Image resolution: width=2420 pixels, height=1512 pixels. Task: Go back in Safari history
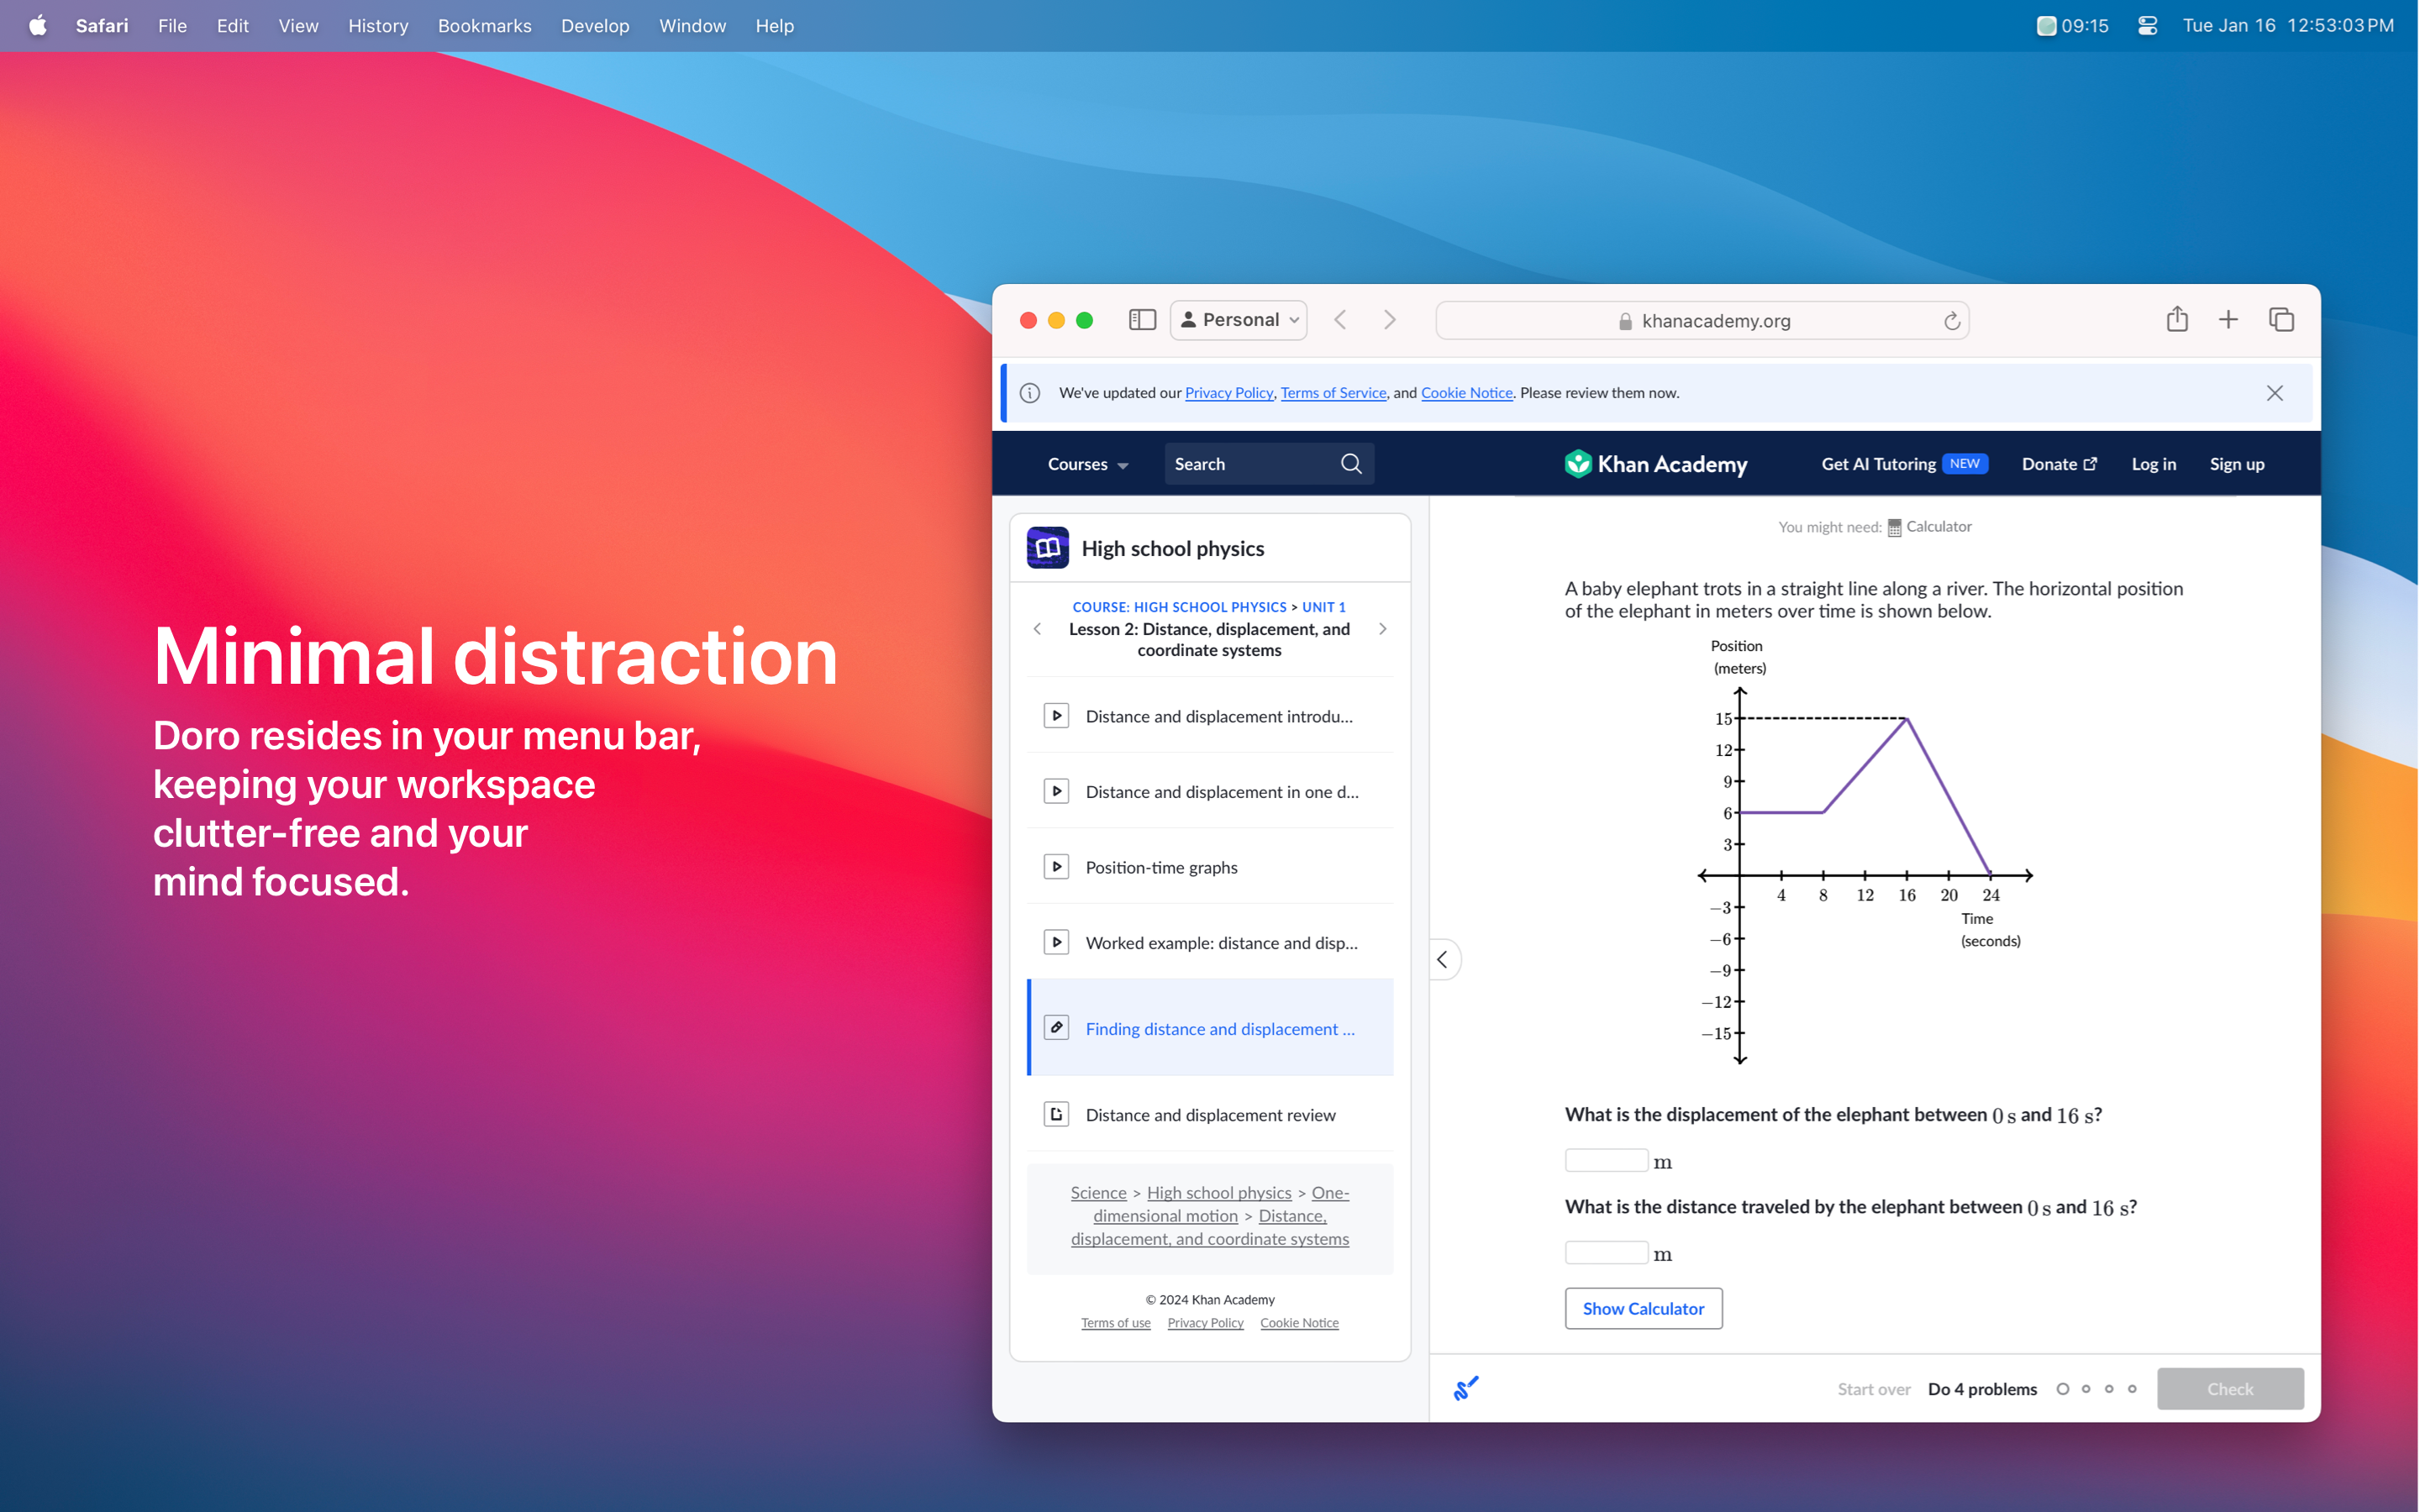[1341, 320]
